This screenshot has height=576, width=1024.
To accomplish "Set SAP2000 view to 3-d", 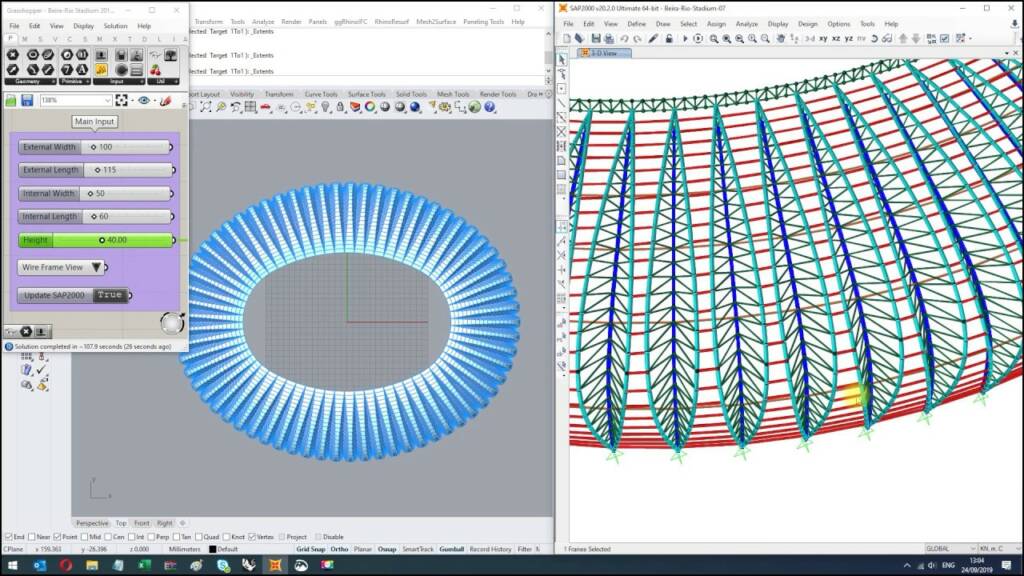I will tap(810, 39).
